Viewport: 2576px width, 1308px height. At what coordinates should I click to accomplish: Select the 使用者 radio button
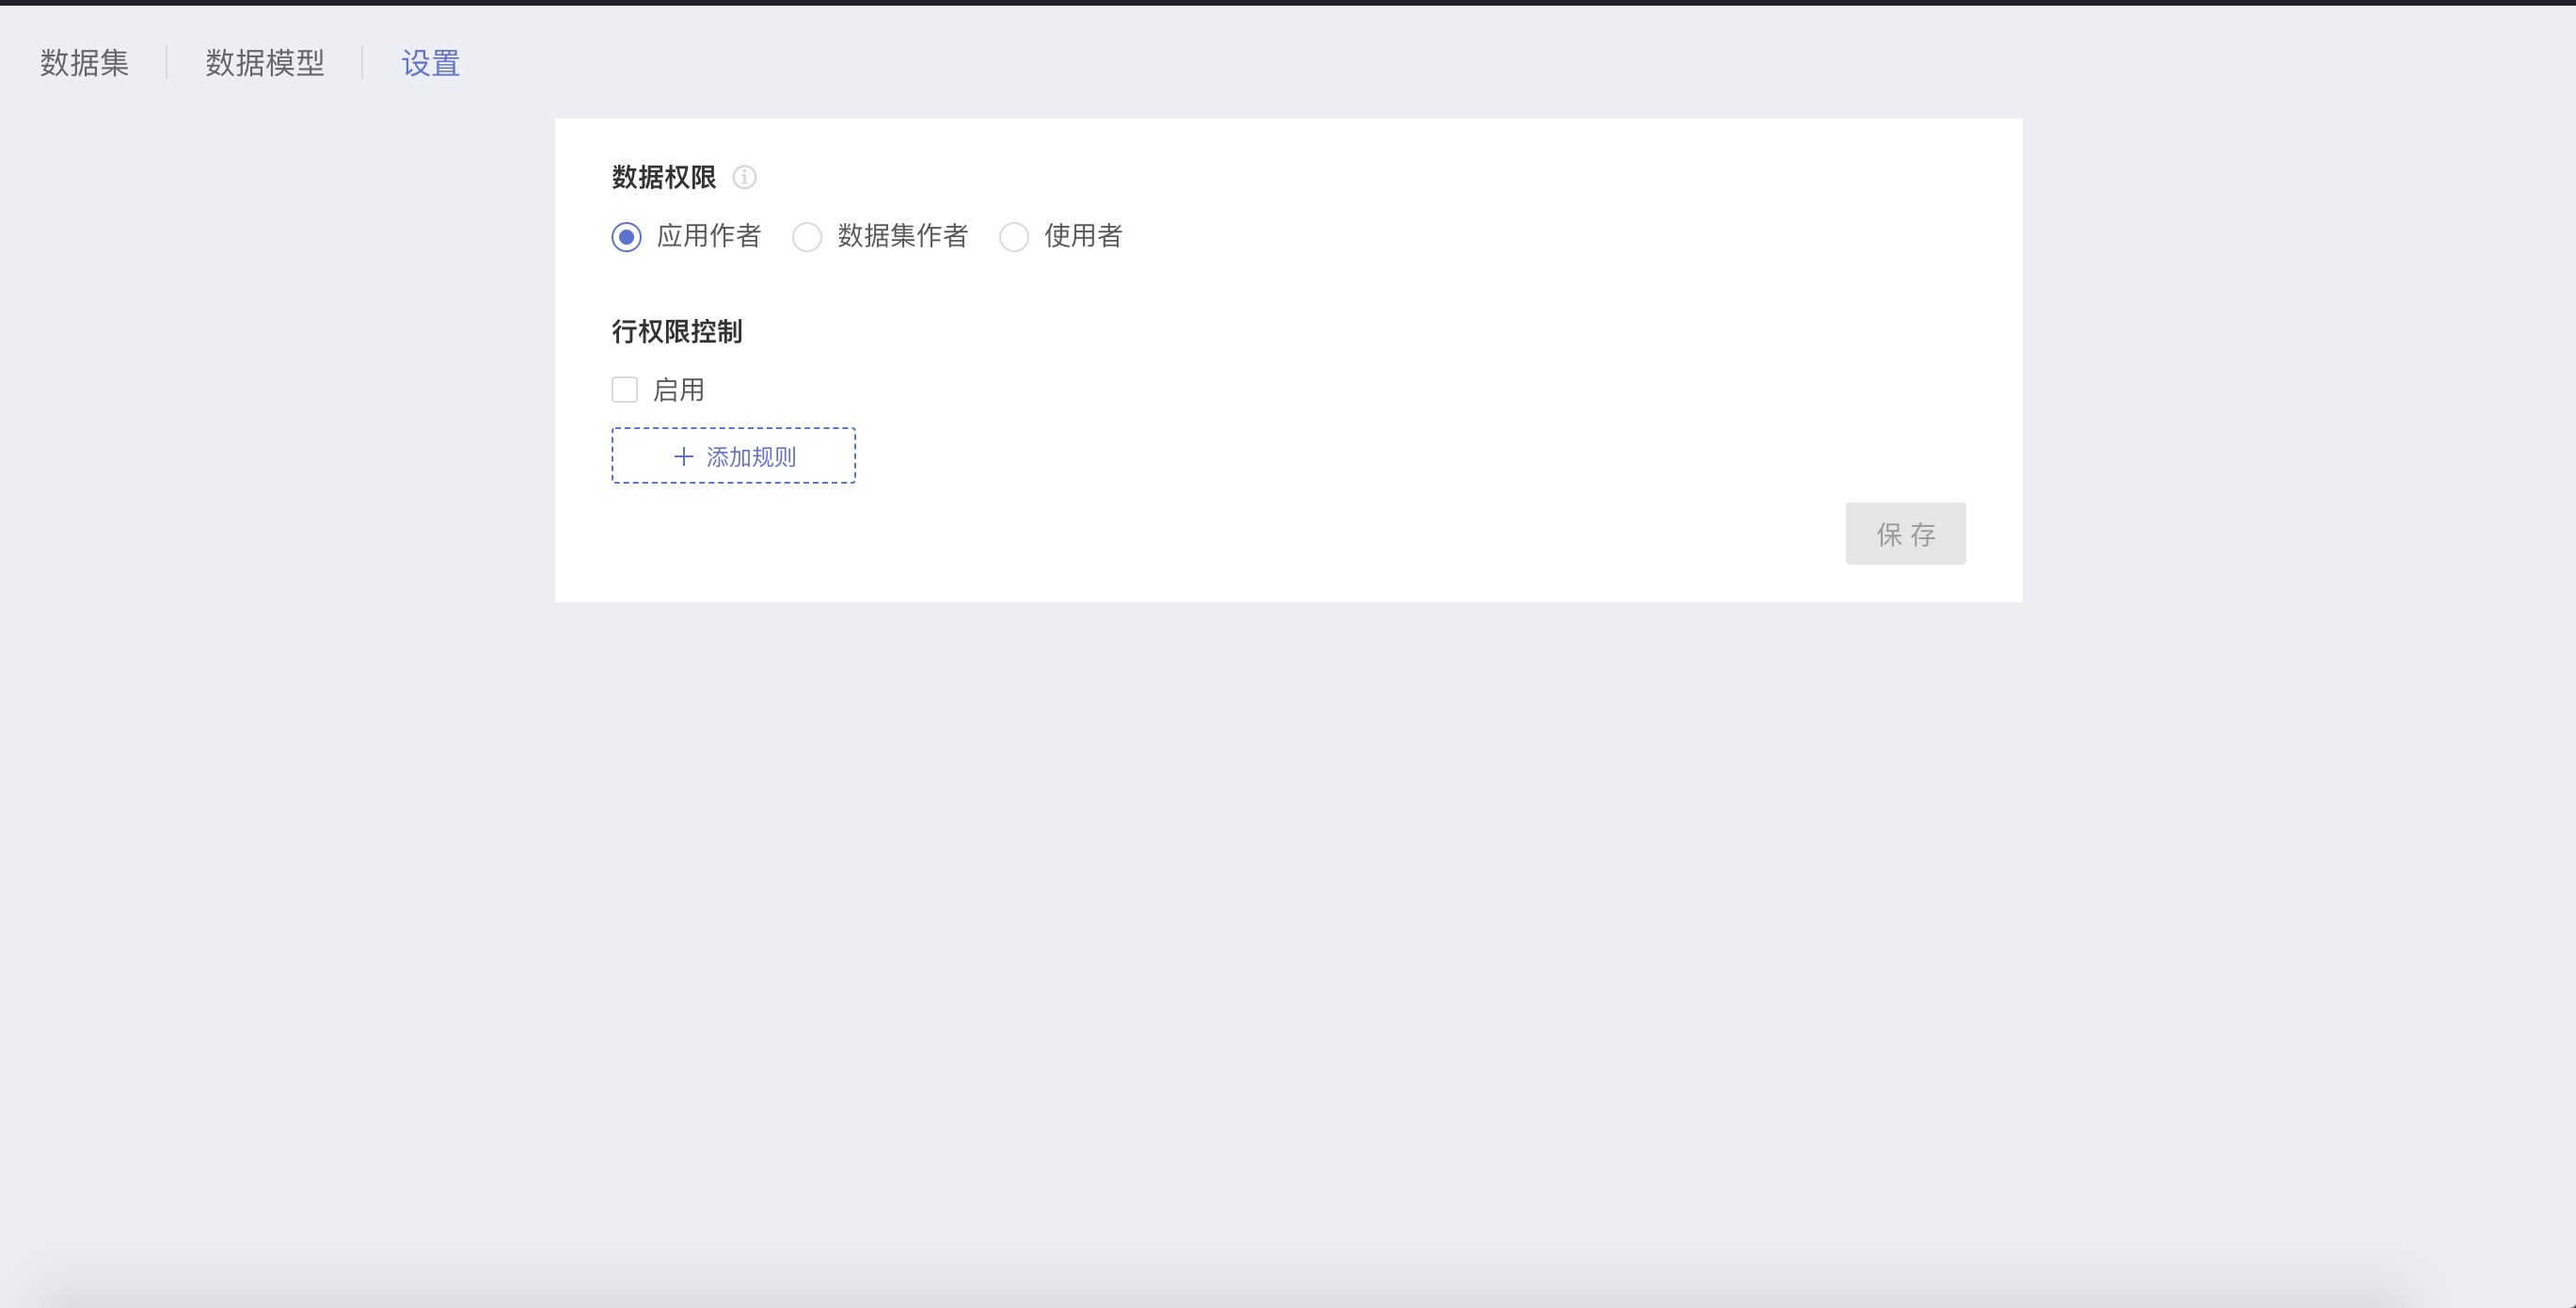click(x=1014, y=237)
